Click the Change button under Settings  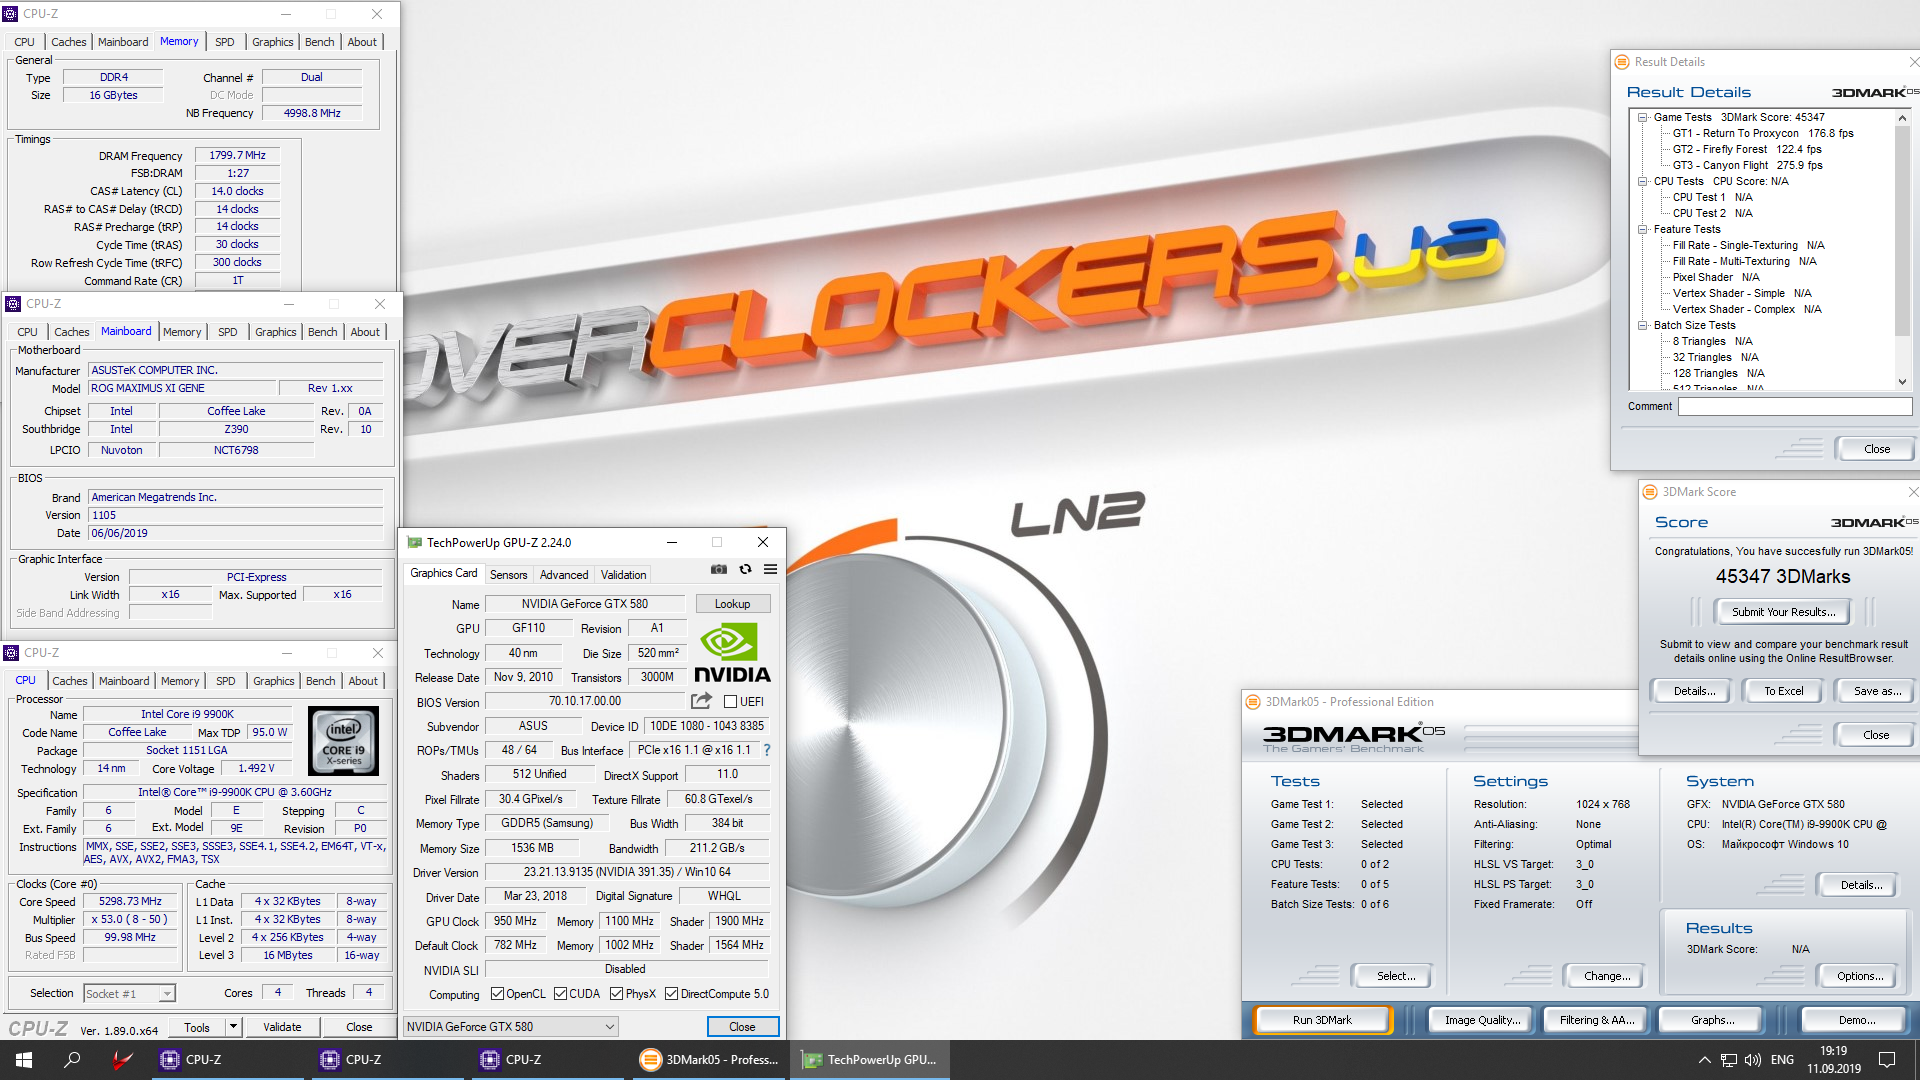(x=1606, y=976)
